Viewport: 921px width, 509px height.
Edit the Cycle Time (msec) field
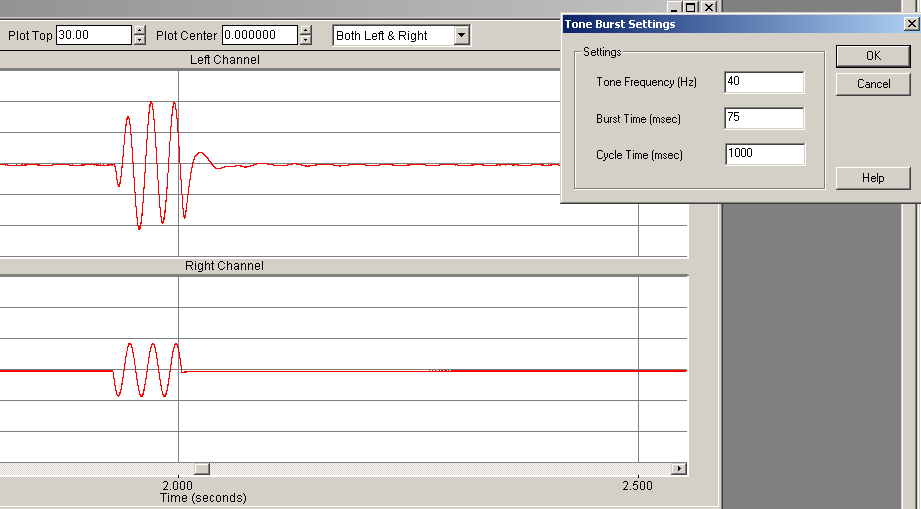[765, 154]
